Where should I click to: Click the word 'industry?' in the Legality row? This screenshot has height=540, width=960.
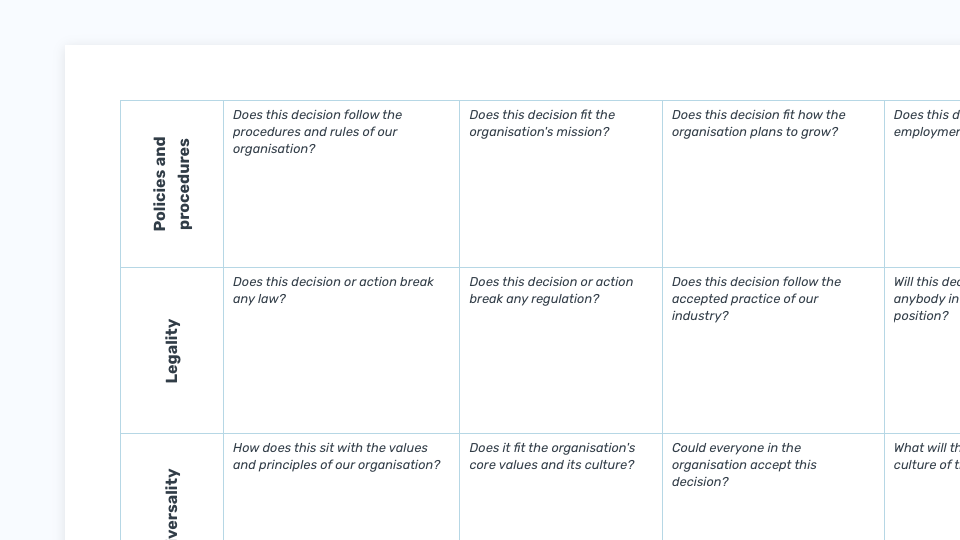click(700, 316)
